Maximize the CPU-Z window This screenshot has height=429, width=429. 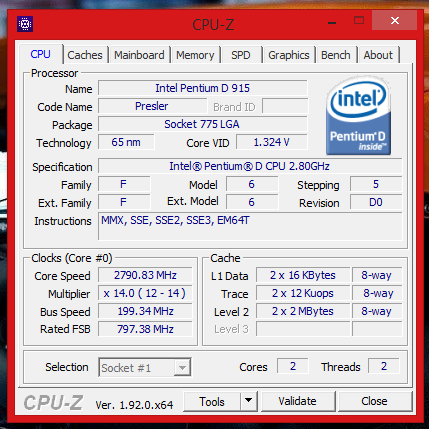click(359, 21)
